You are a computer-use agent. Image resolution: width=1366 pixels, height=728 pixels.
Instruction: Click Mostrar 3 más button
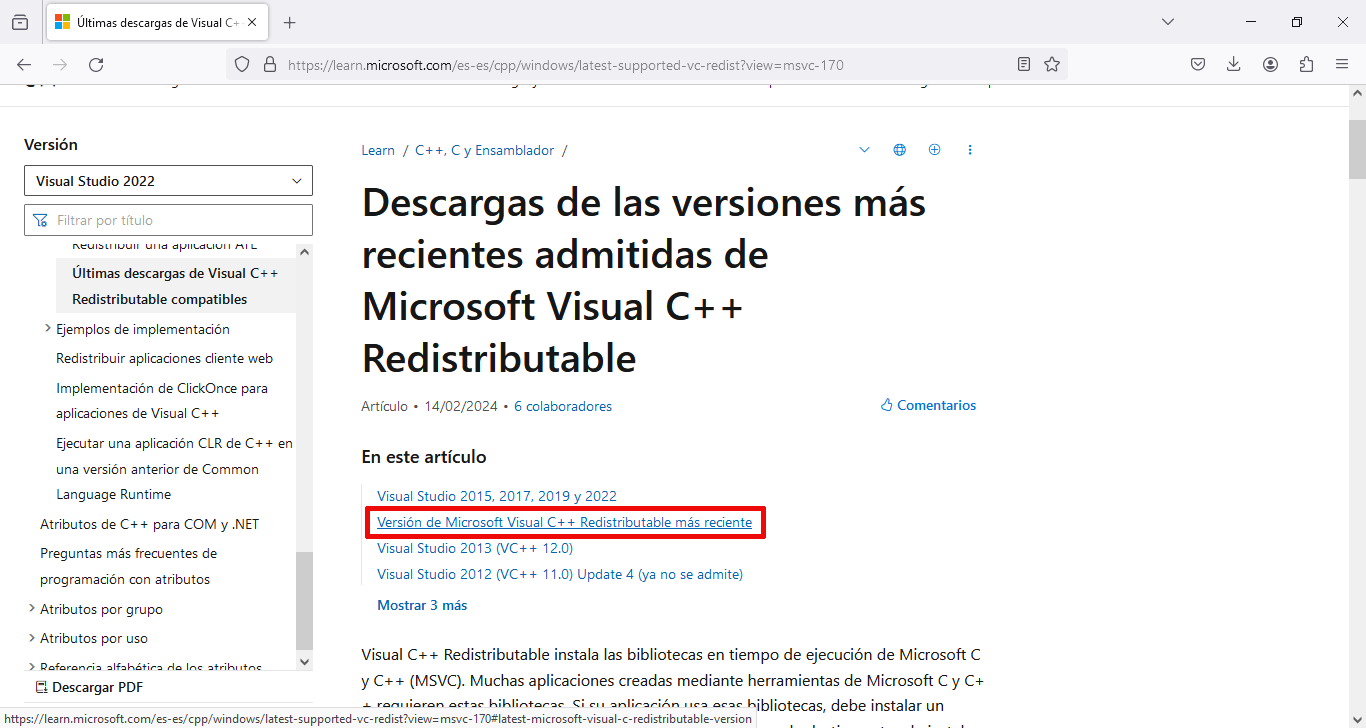(422, 605)
